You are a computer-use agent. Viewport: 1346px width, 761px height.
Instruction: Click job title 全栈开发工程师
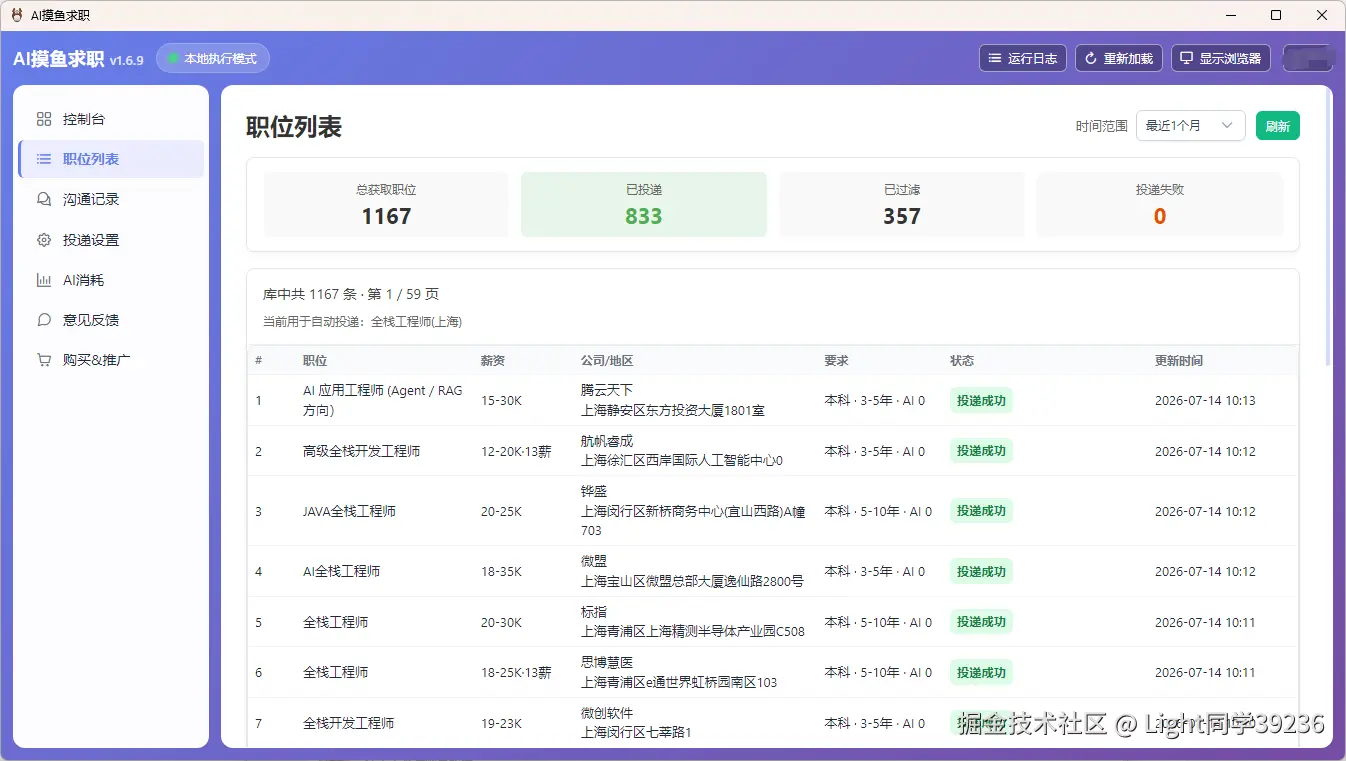pyautogui.click(x=348, y=723)
